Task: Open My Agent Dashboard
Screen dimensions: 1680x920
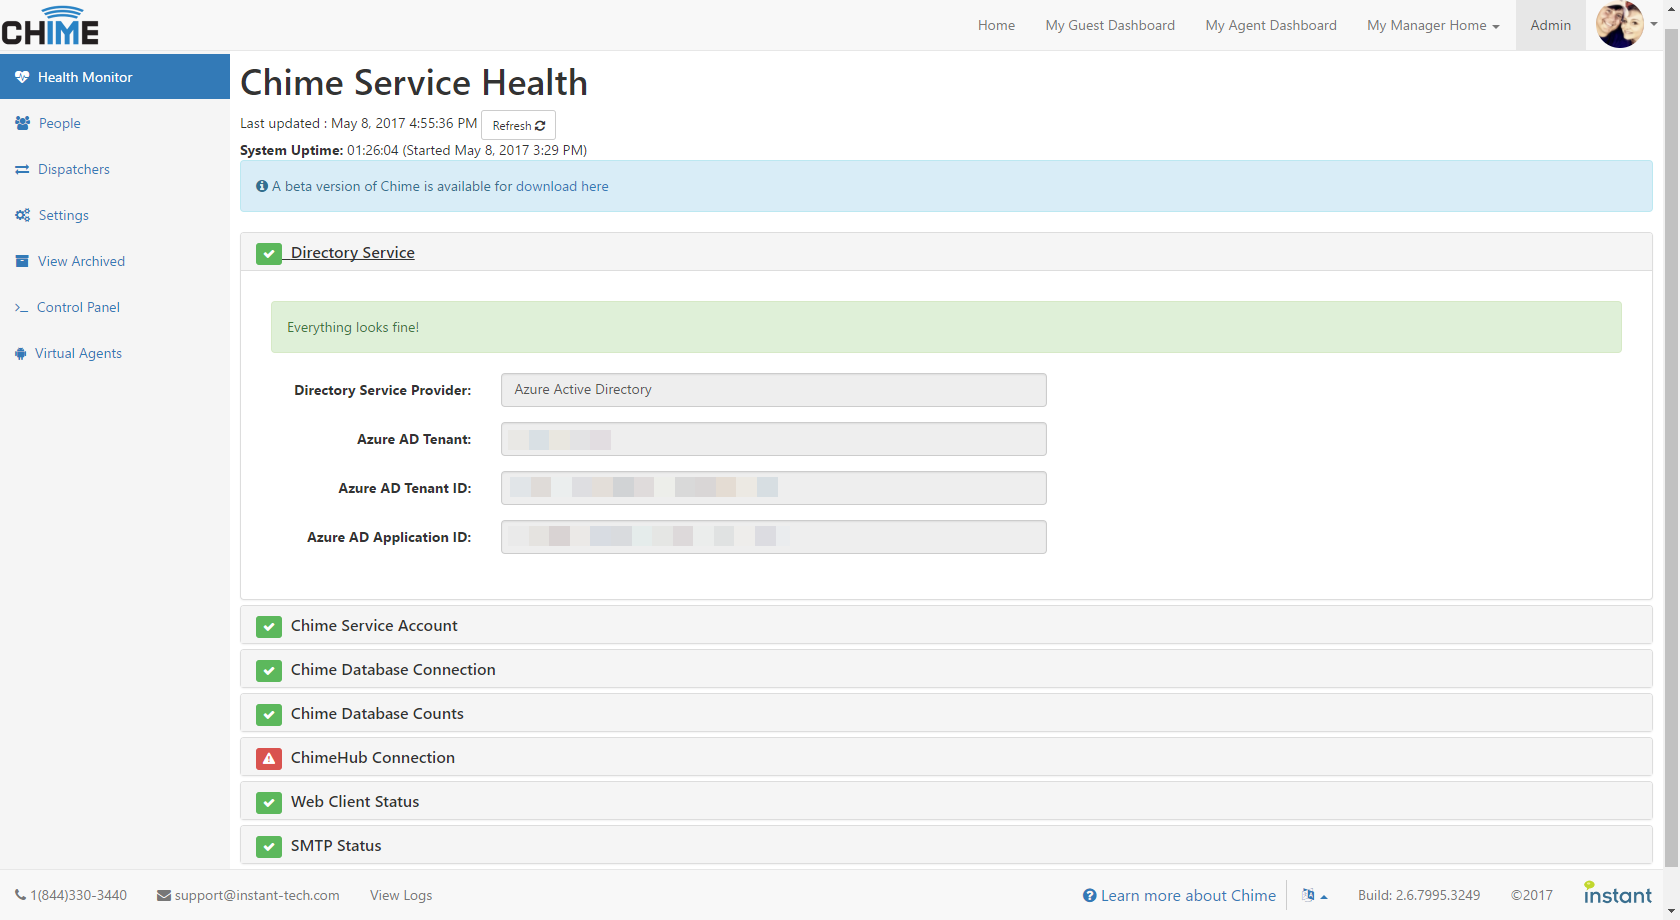Action: point(1271,25)
